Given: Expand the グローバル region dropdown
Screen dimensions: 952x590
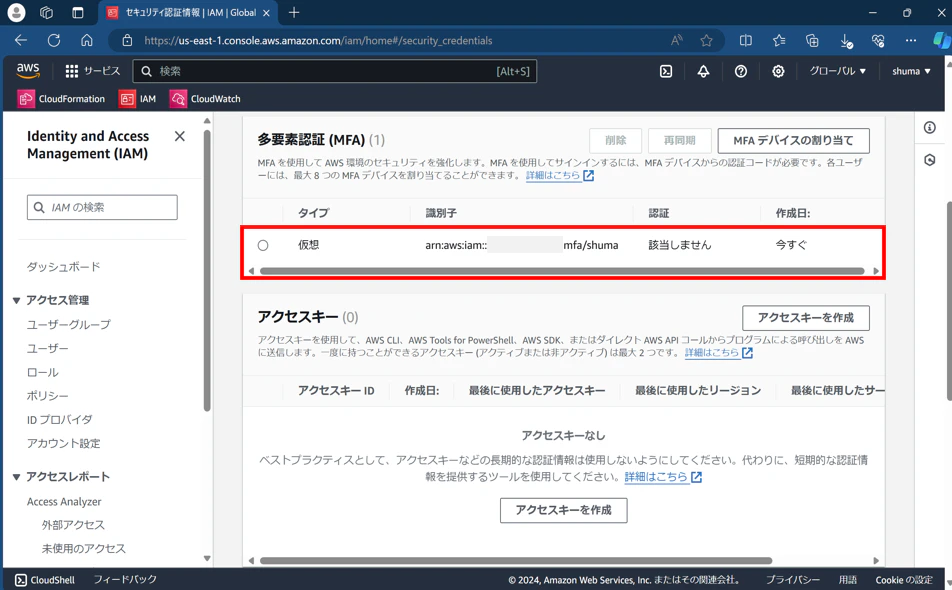Looking at the screenshot, I should coord(837,71).
